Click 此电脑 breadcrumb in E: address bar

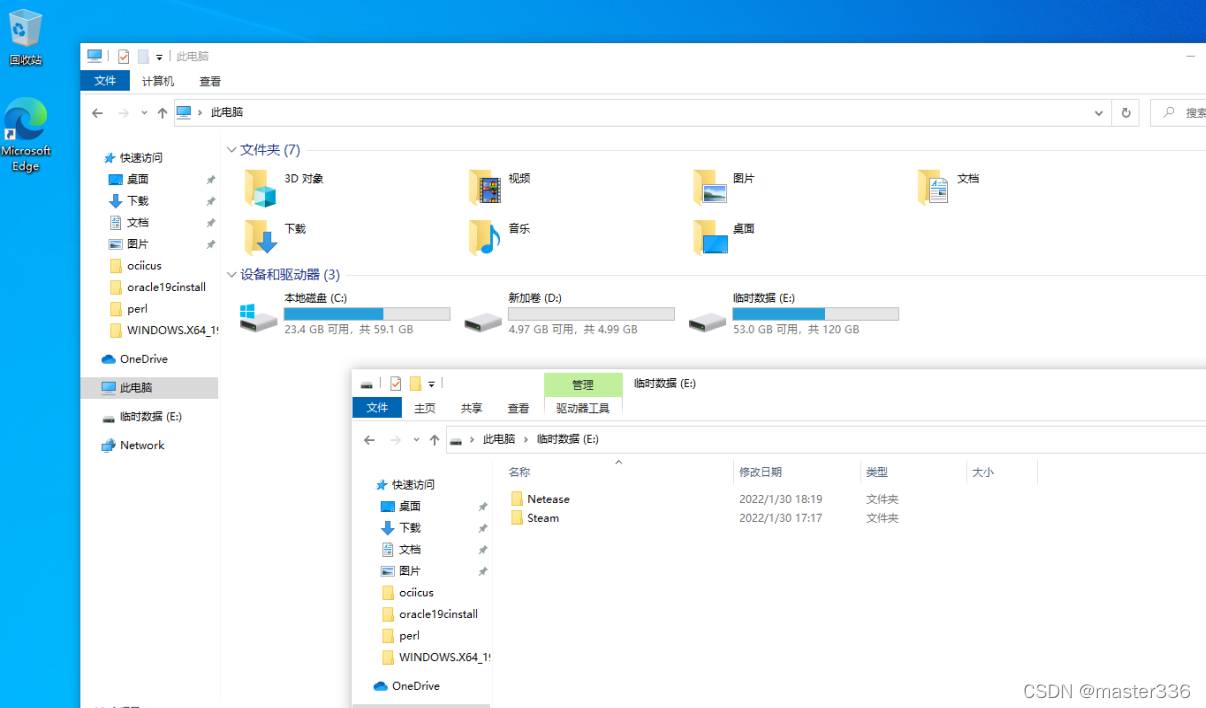pos(499,440)
